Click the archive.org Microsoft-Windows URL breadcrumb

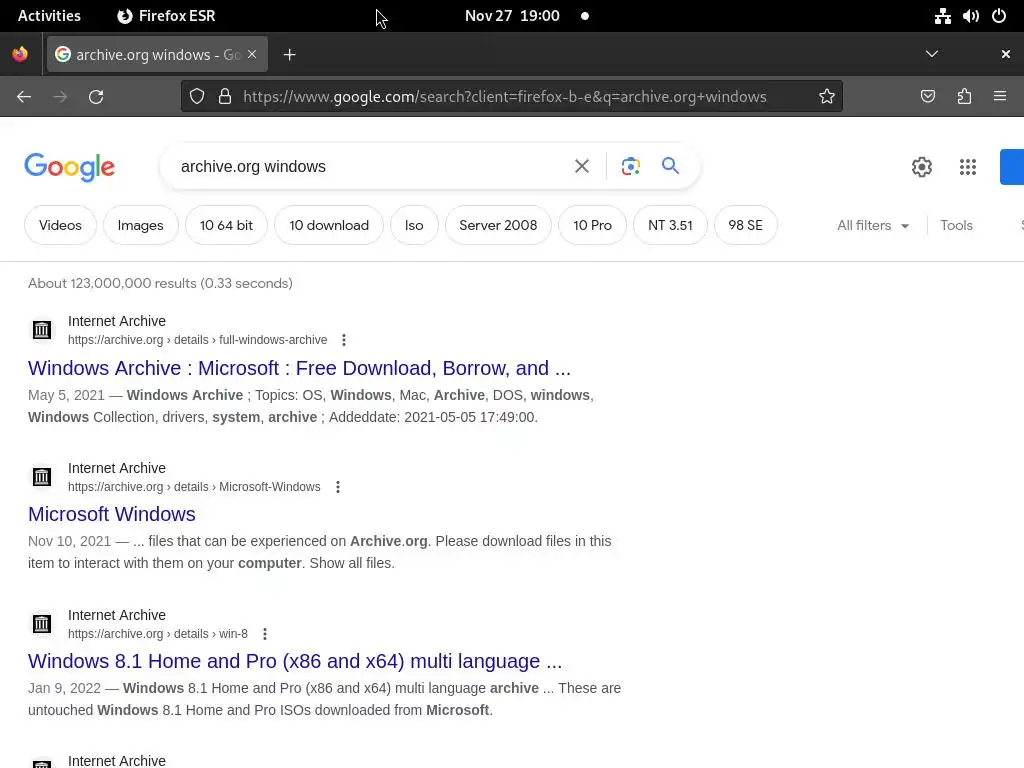[194, 487]
